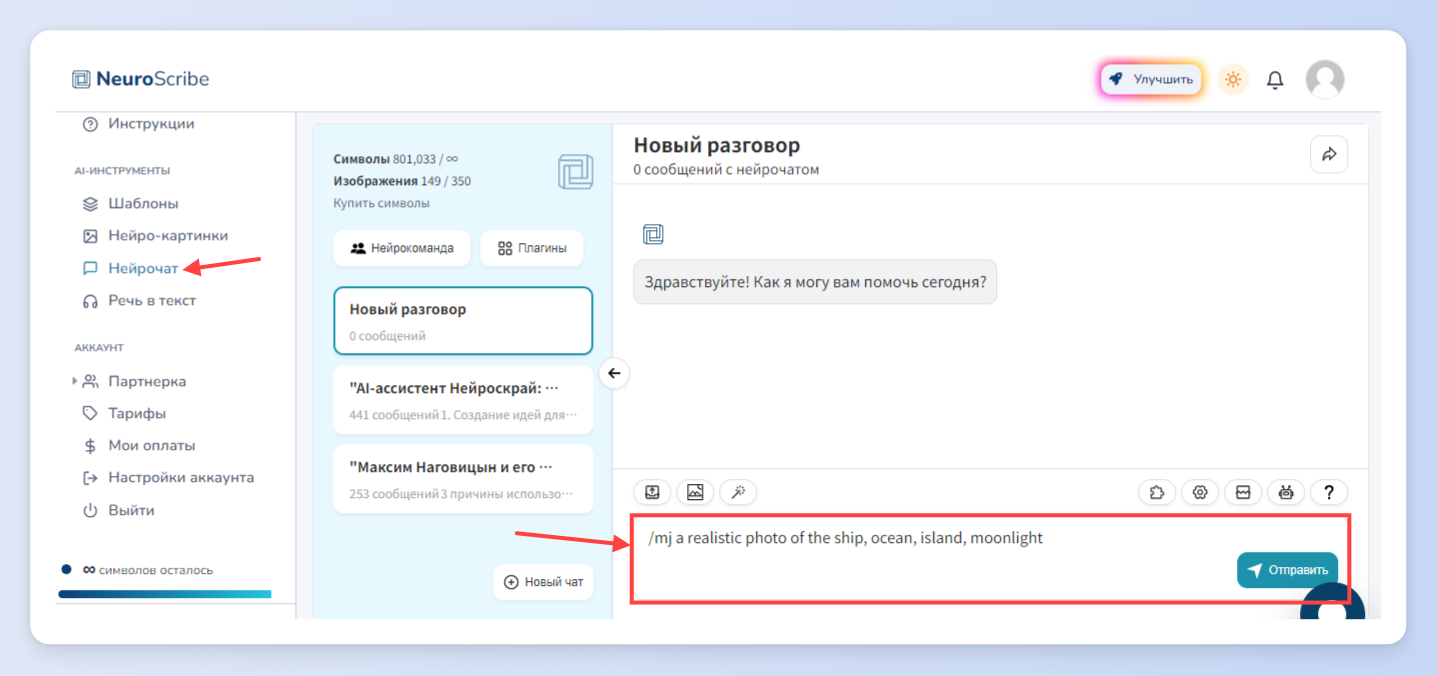Click the Отправить send button
The height and width of the screenshot is (676, 1438).
click(x=1287, y=570)
